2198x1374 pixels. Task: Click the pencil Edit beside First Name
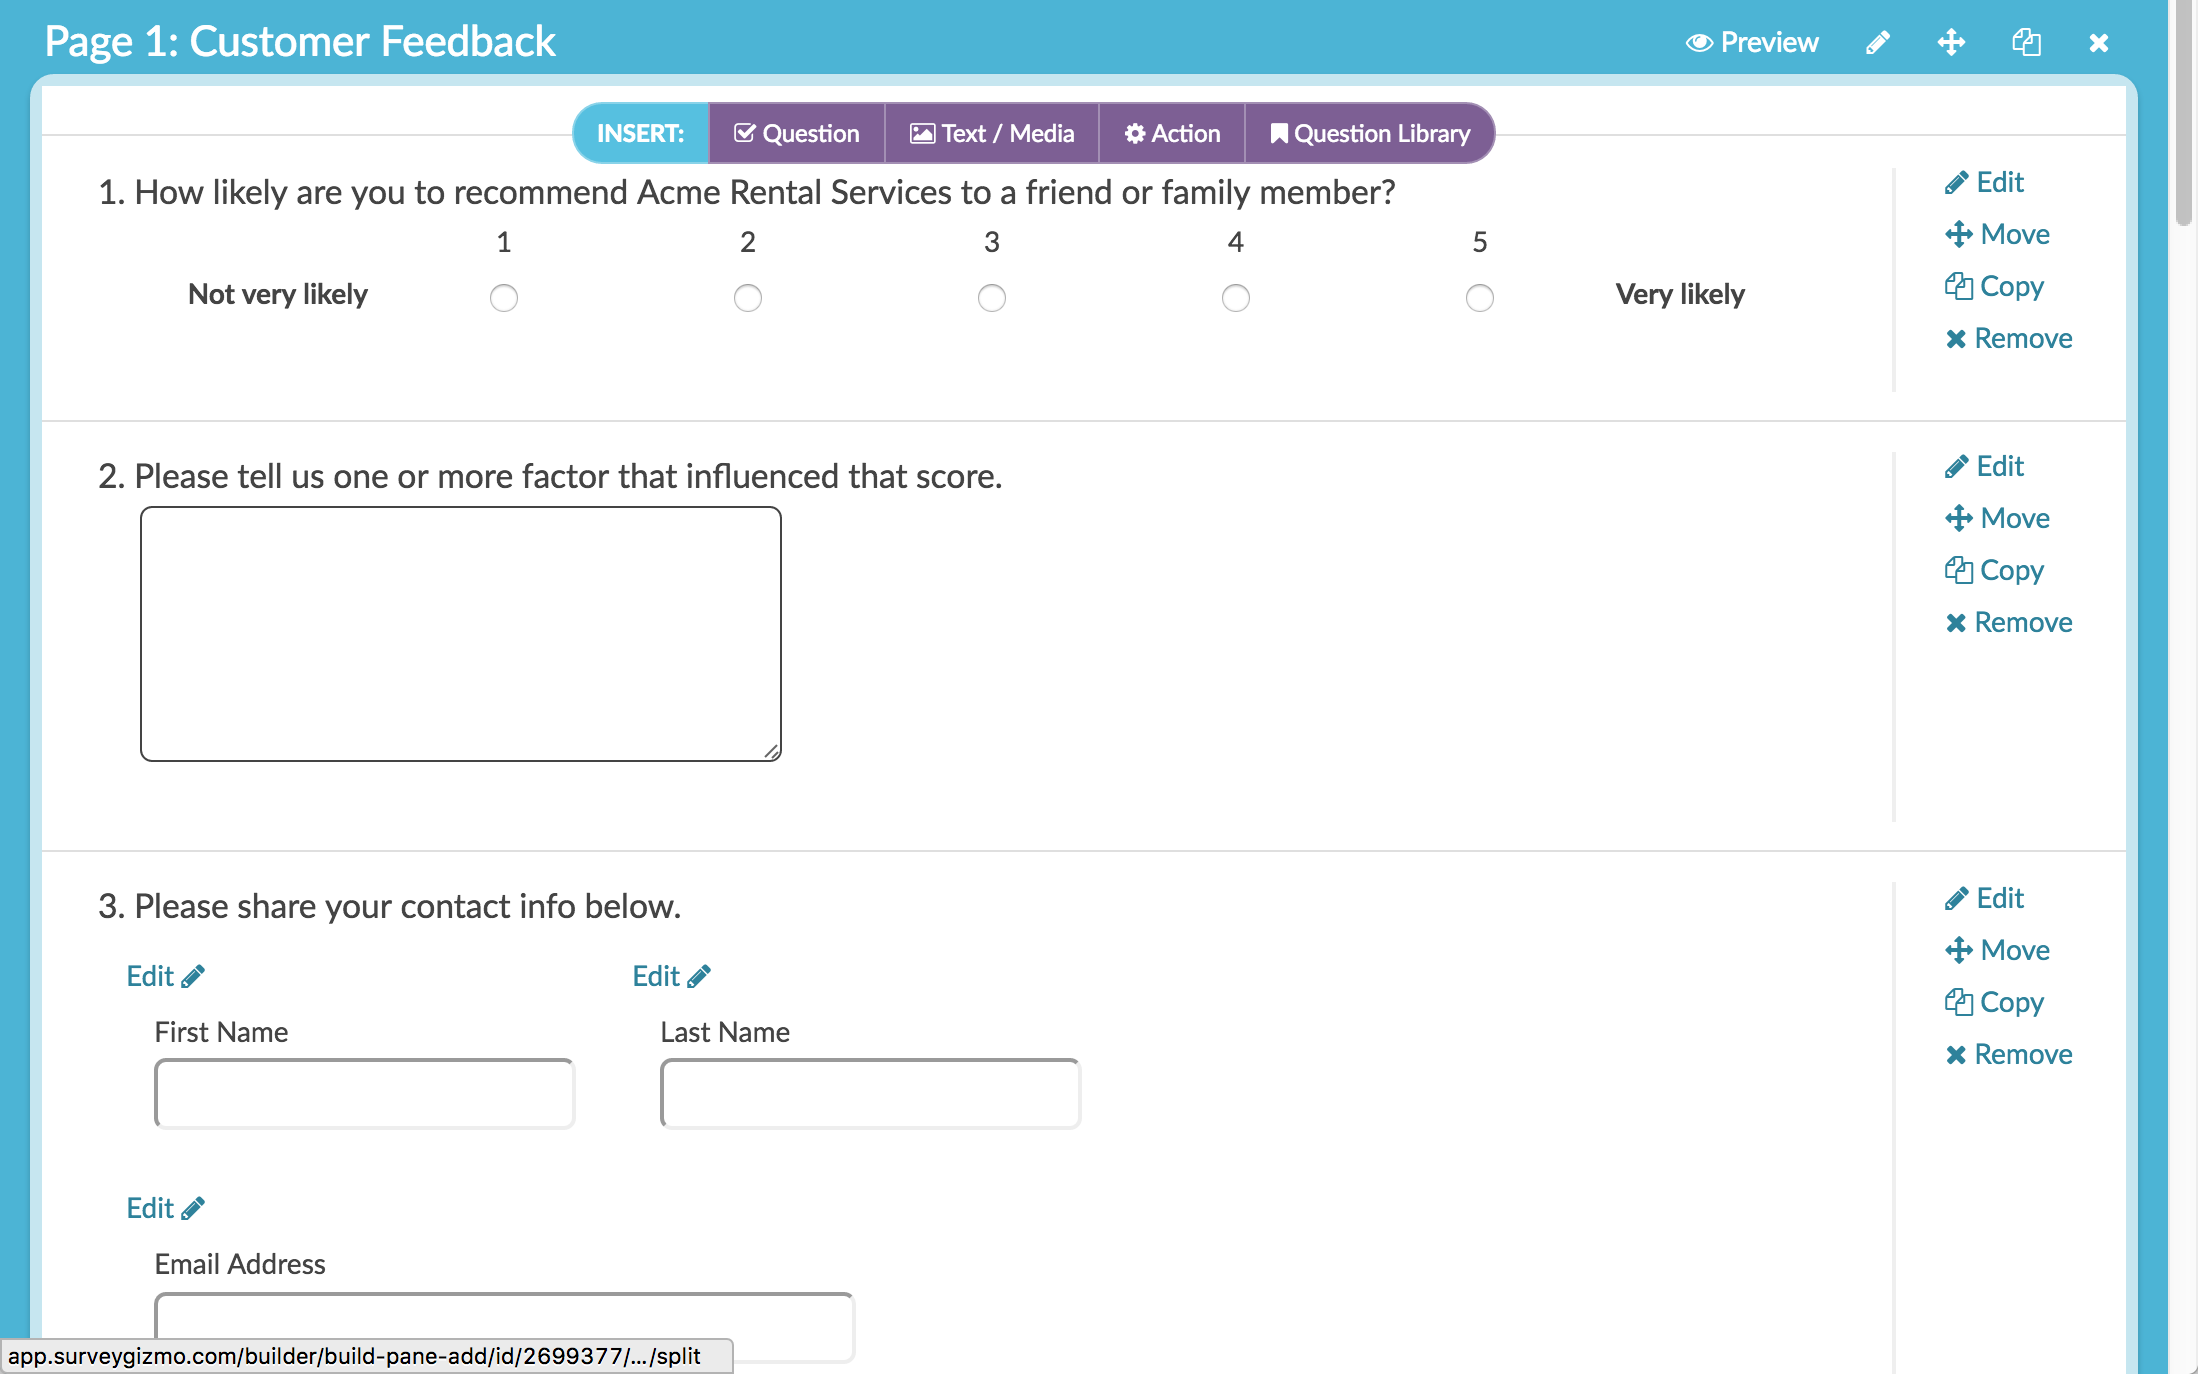click(x=165, y=976)
